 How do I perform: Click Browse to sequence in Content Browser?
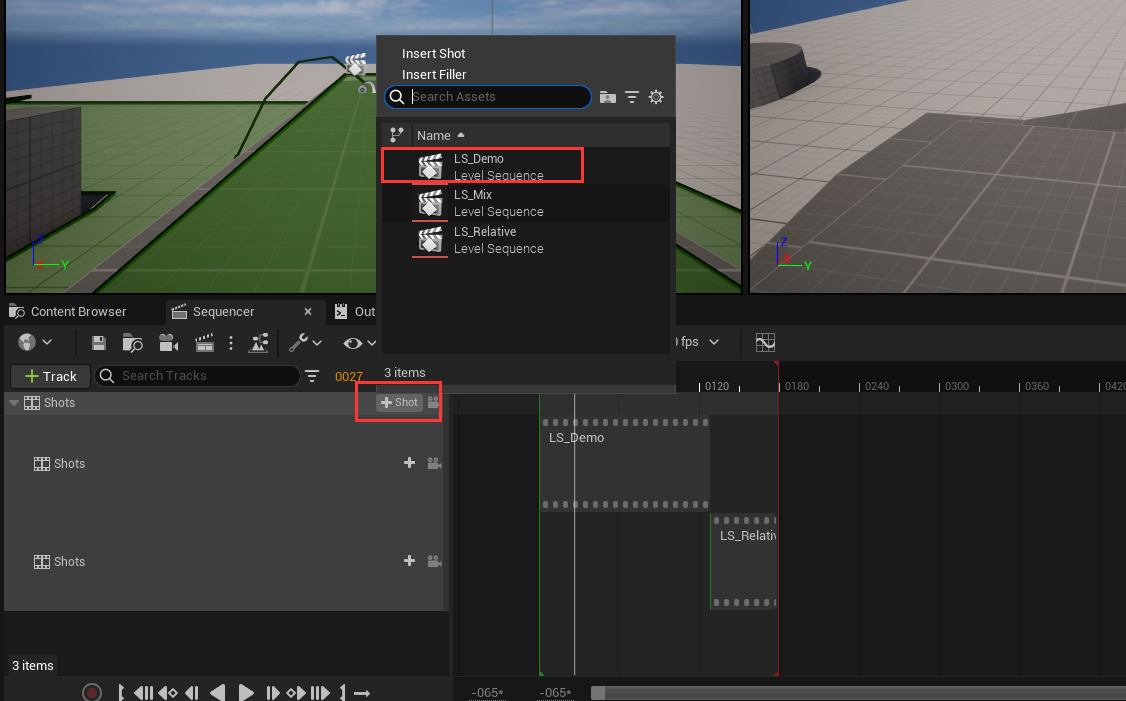132,343
